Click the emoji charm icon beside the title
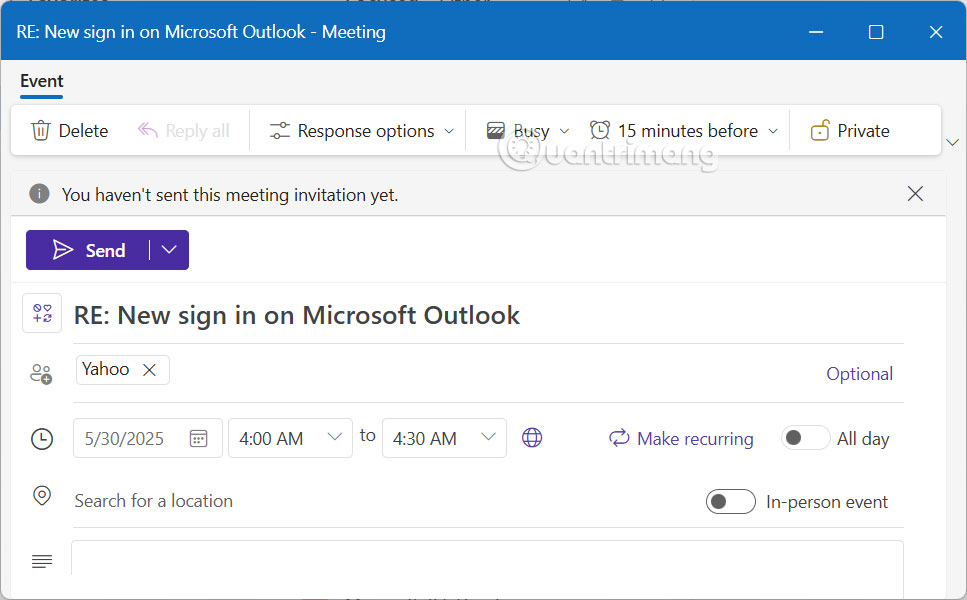 [x=42, y=313]
